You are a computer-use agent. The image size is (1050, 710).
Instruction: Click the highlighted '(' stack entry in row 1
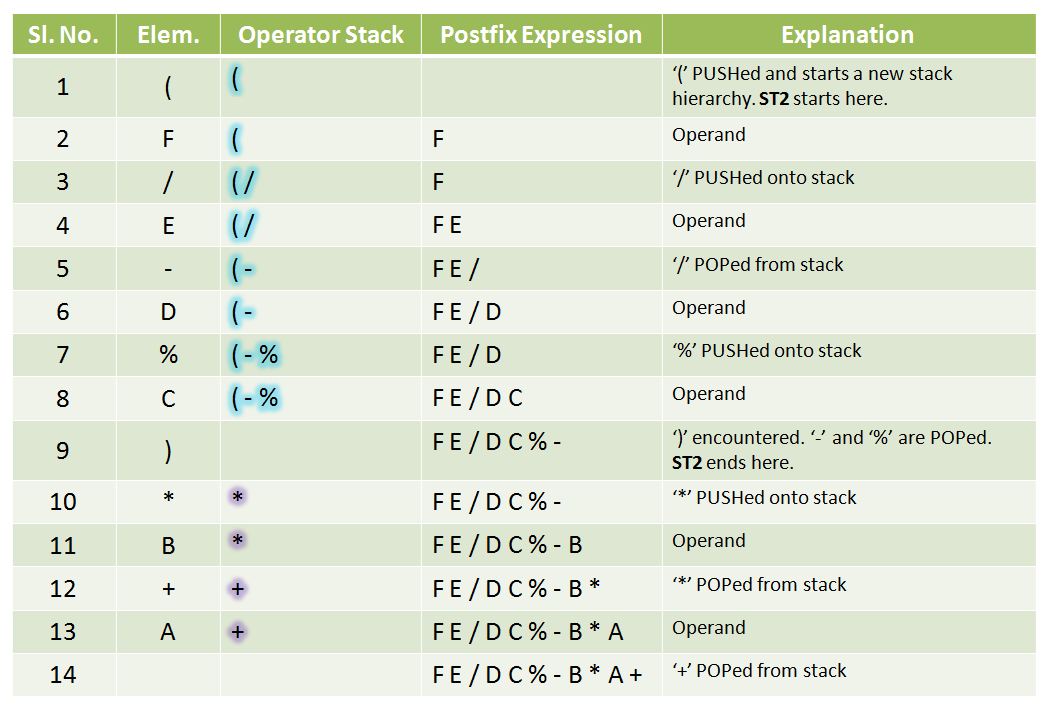[x=236, y=80]
